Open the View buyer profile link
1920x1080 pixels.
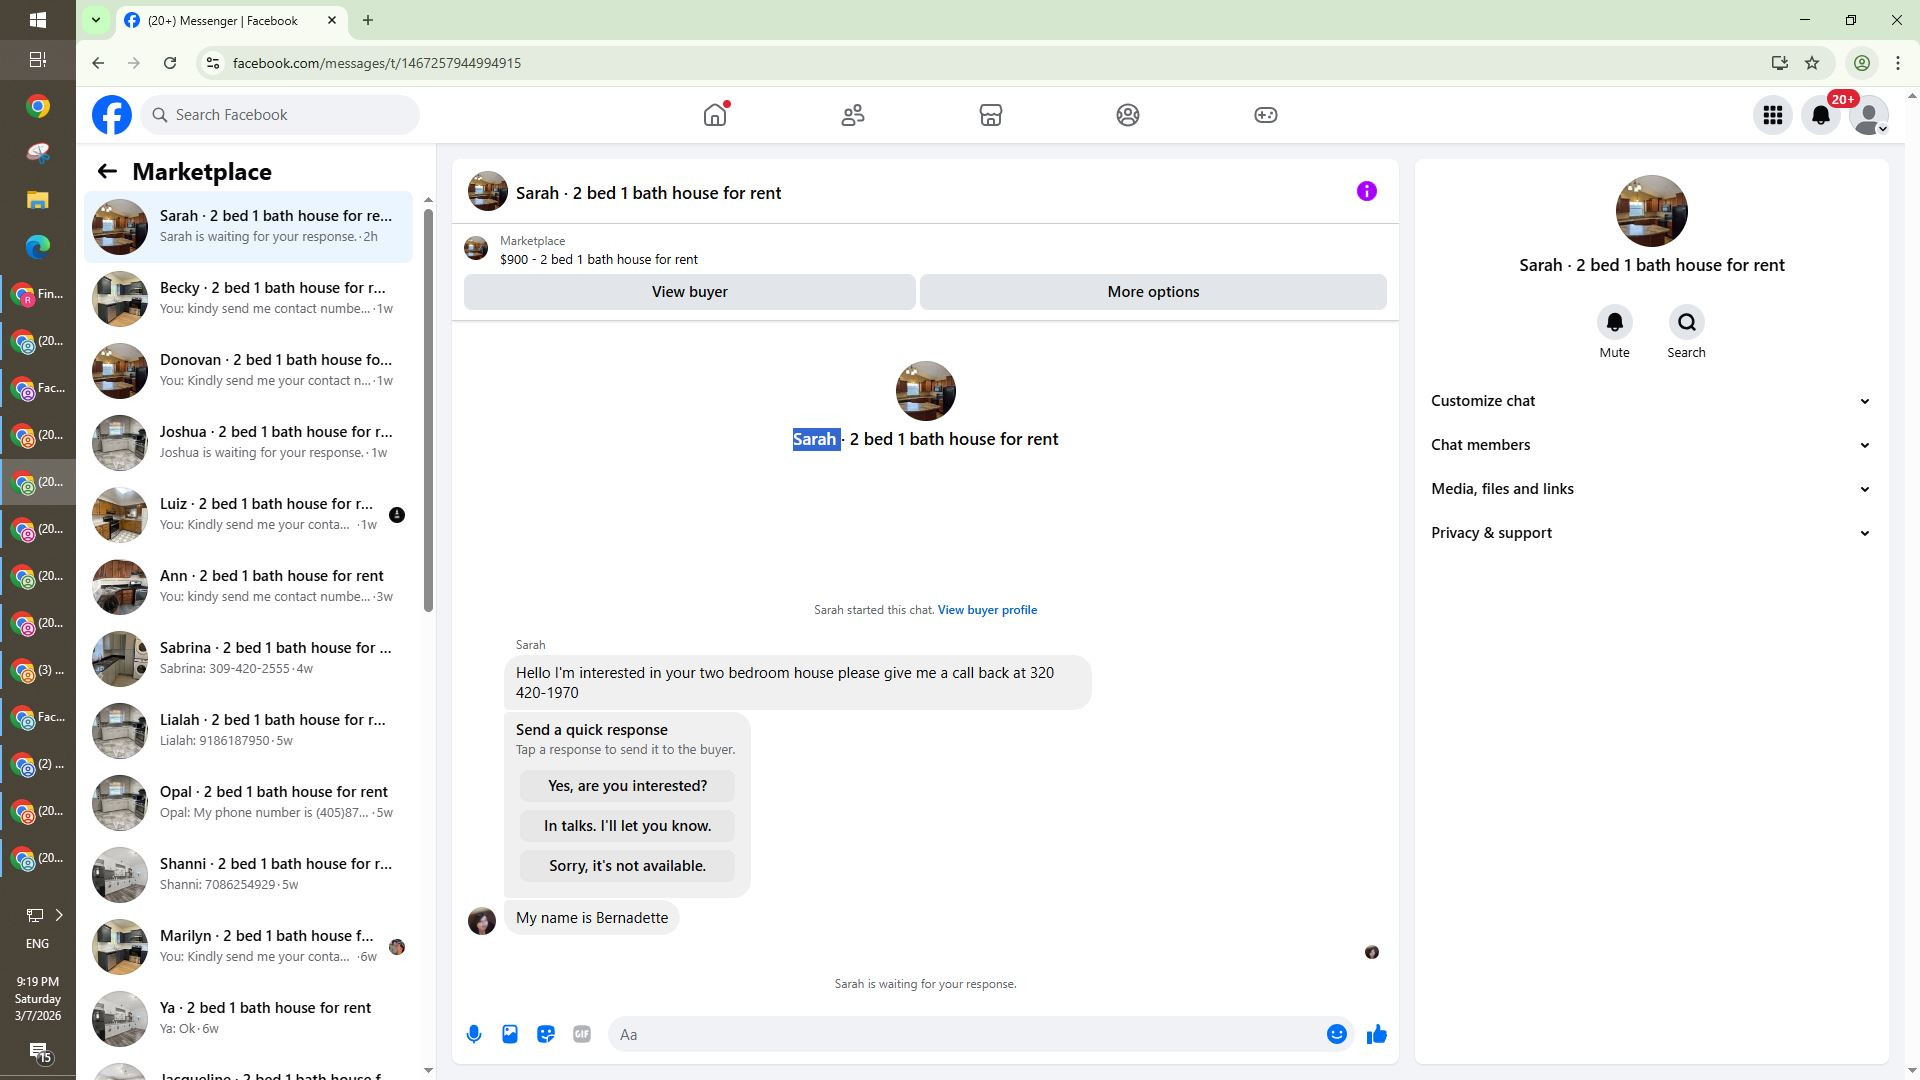987,610
